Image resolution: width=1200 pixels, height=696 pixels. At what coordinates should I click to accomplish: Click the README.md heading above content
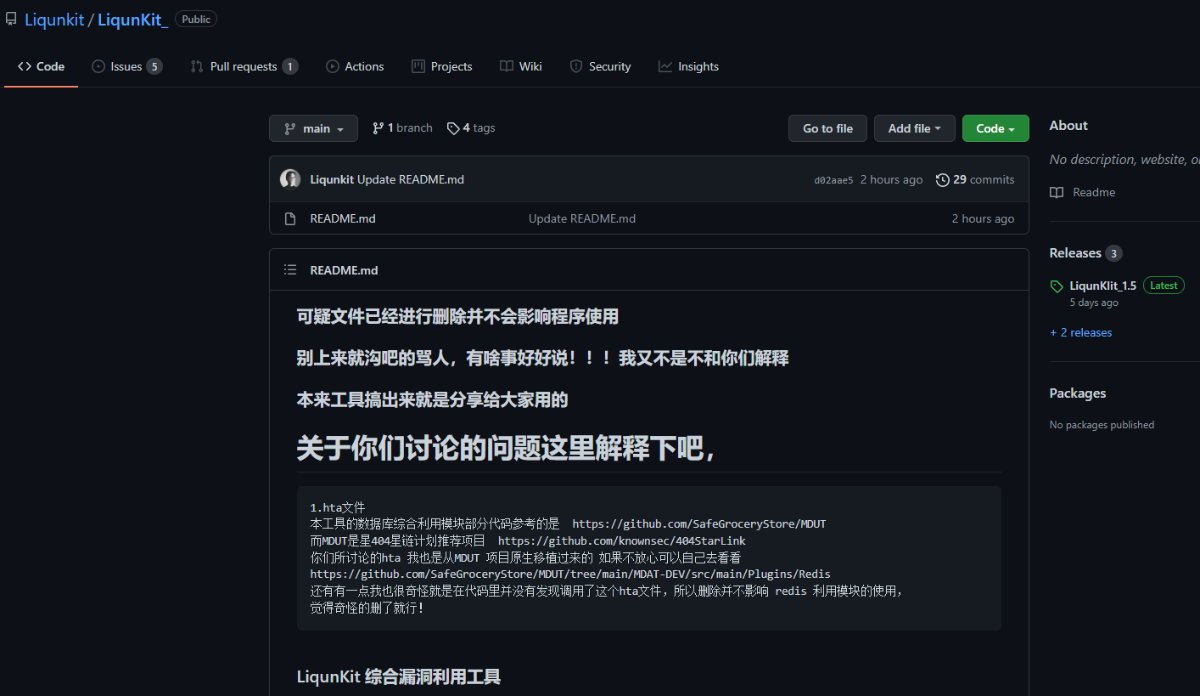(x=344, y=270)
